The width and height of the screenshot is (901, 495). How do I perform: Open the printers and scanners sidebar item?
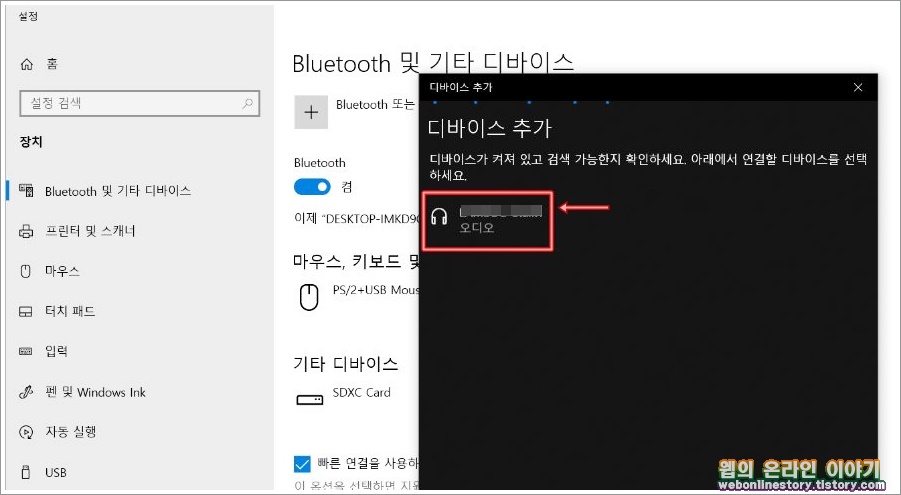(90, 231)
